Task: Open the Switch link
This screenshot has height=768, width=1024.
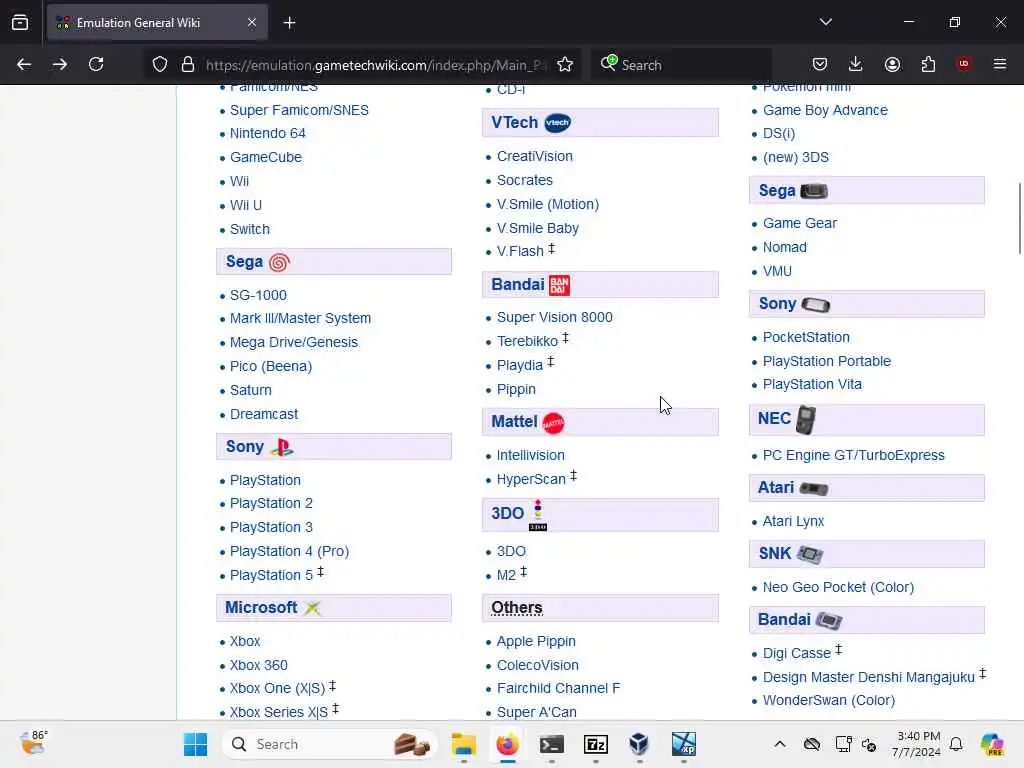Action: [249, 229]
